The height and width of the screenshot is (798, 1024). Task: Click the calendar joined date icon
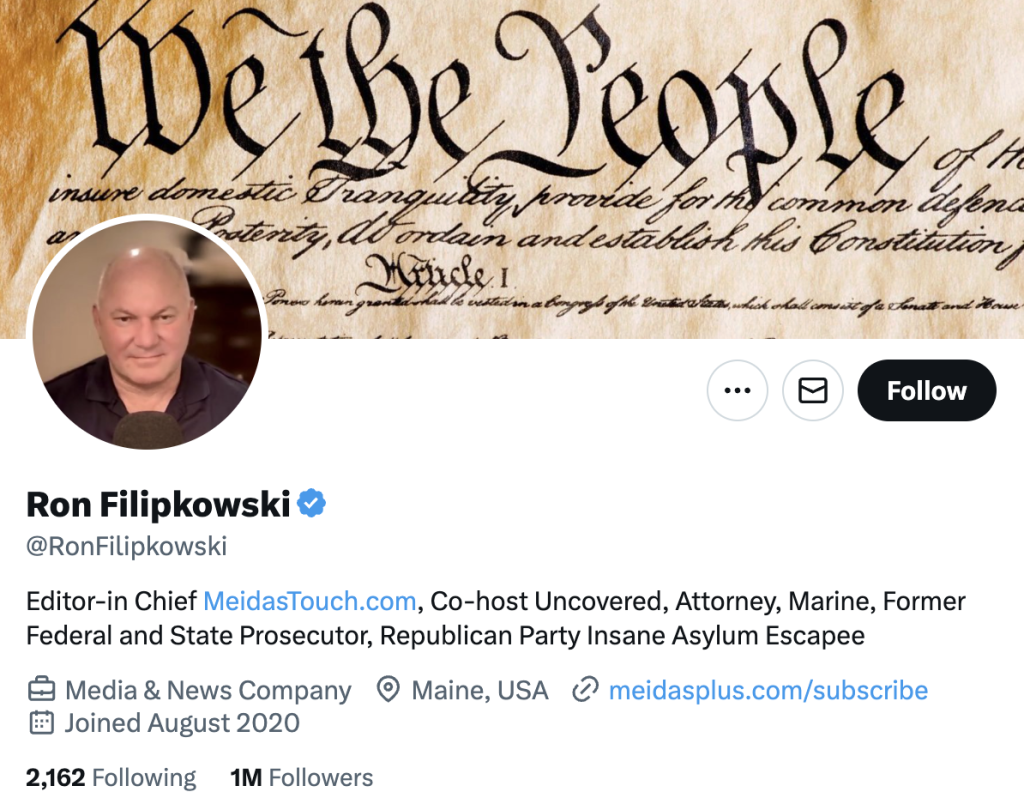click(x=41, y=722)
